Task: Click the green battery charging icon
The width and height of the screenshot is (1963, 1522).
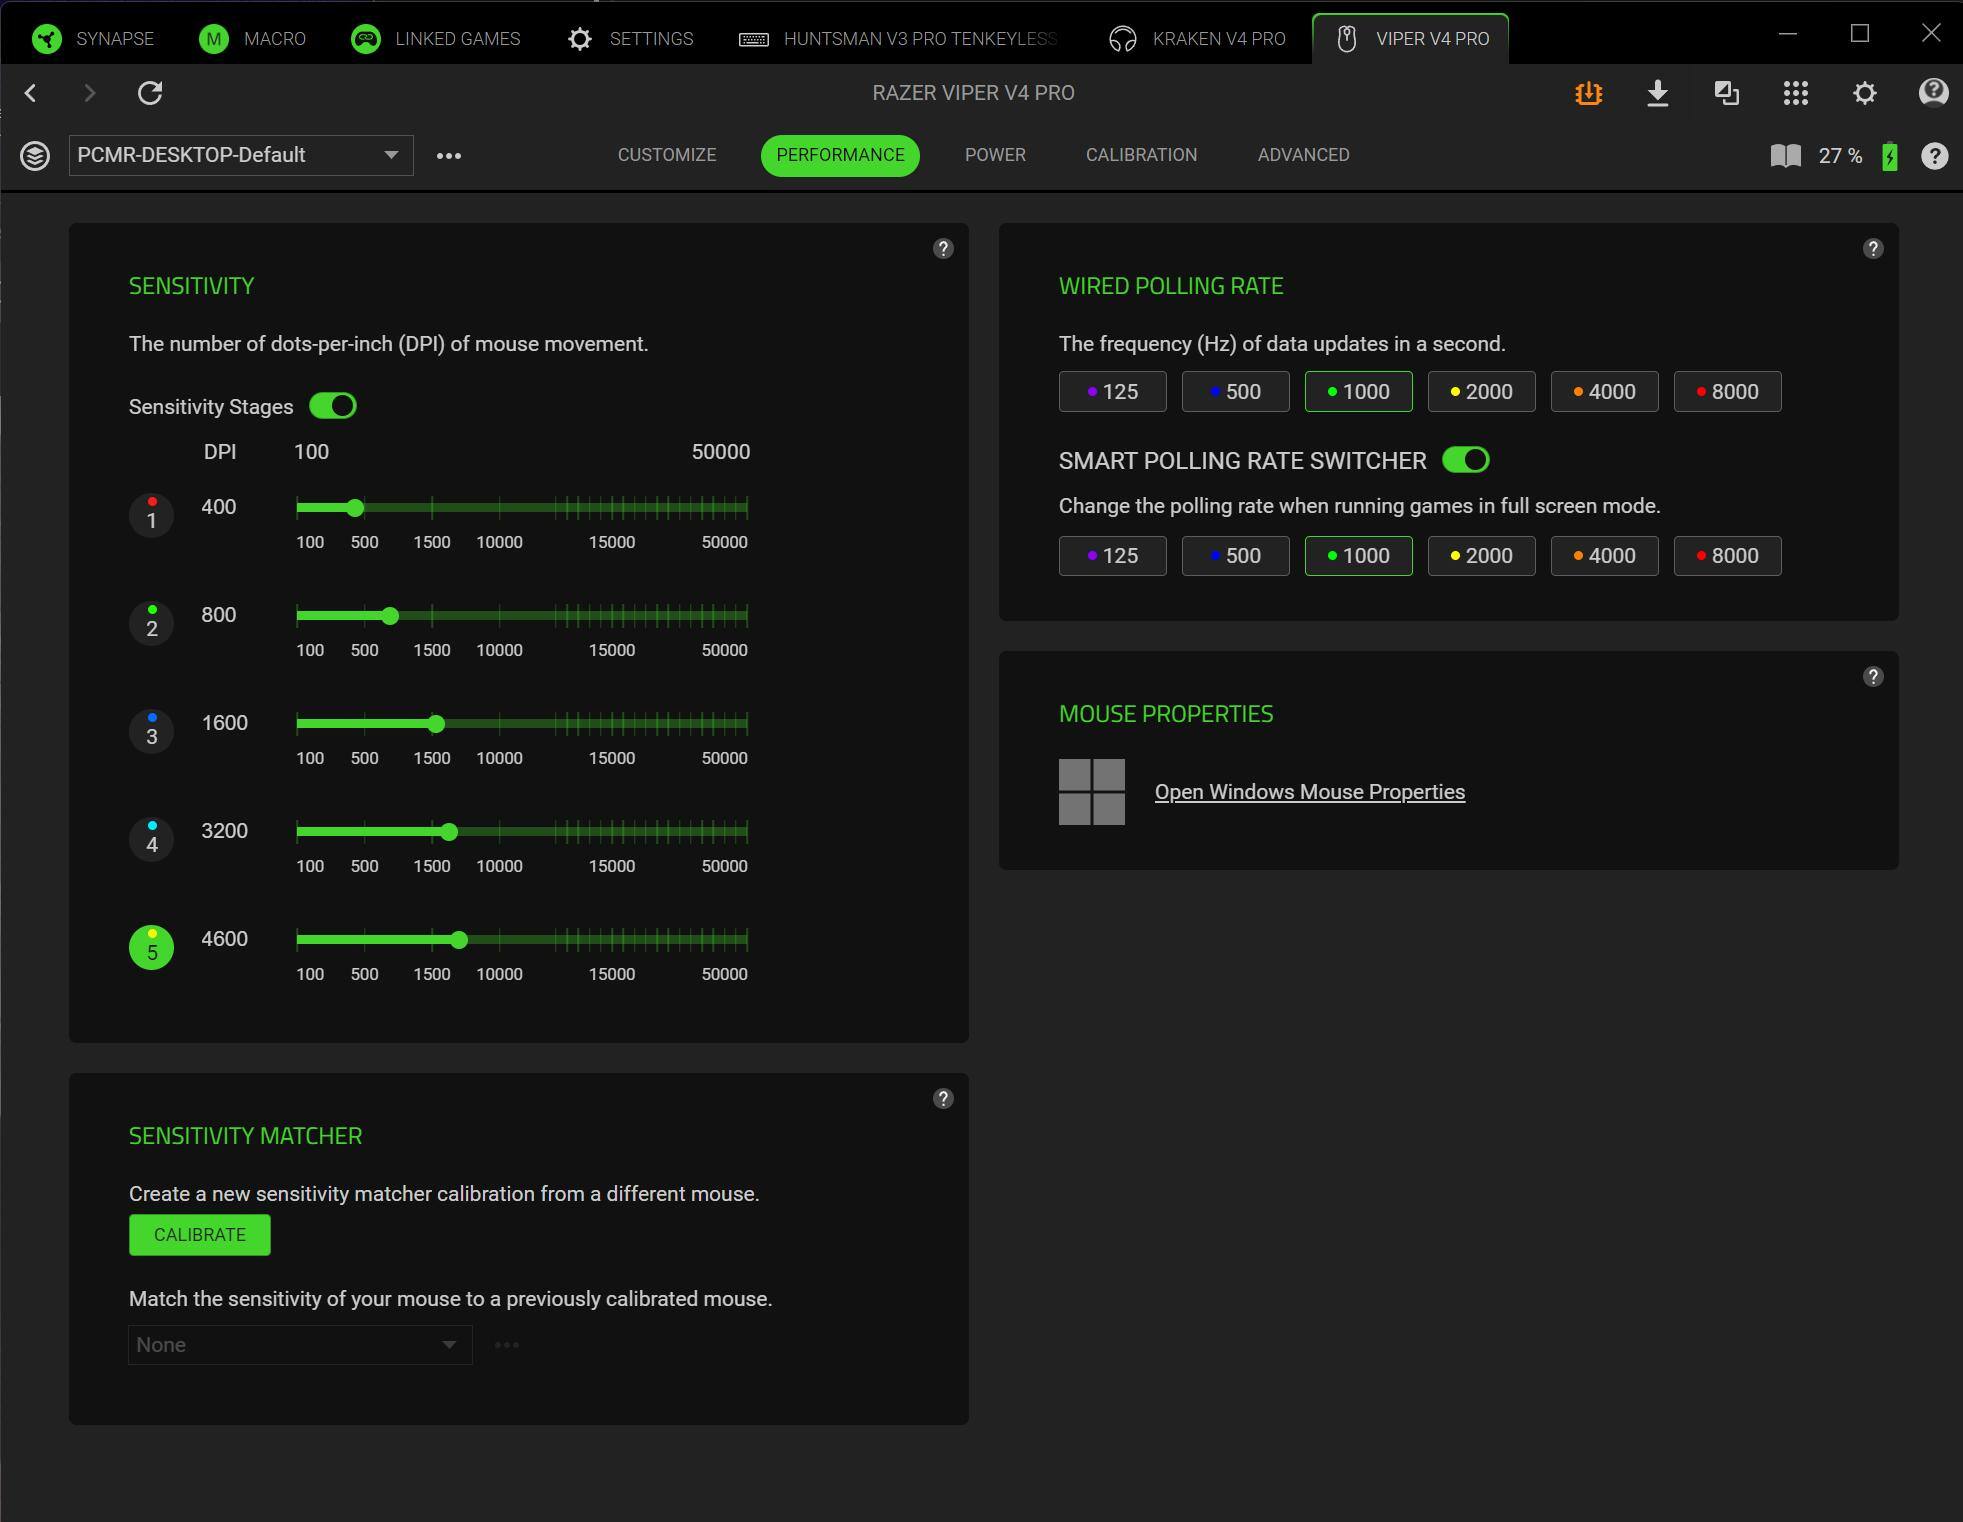Action: click(x=1889, y=156)
